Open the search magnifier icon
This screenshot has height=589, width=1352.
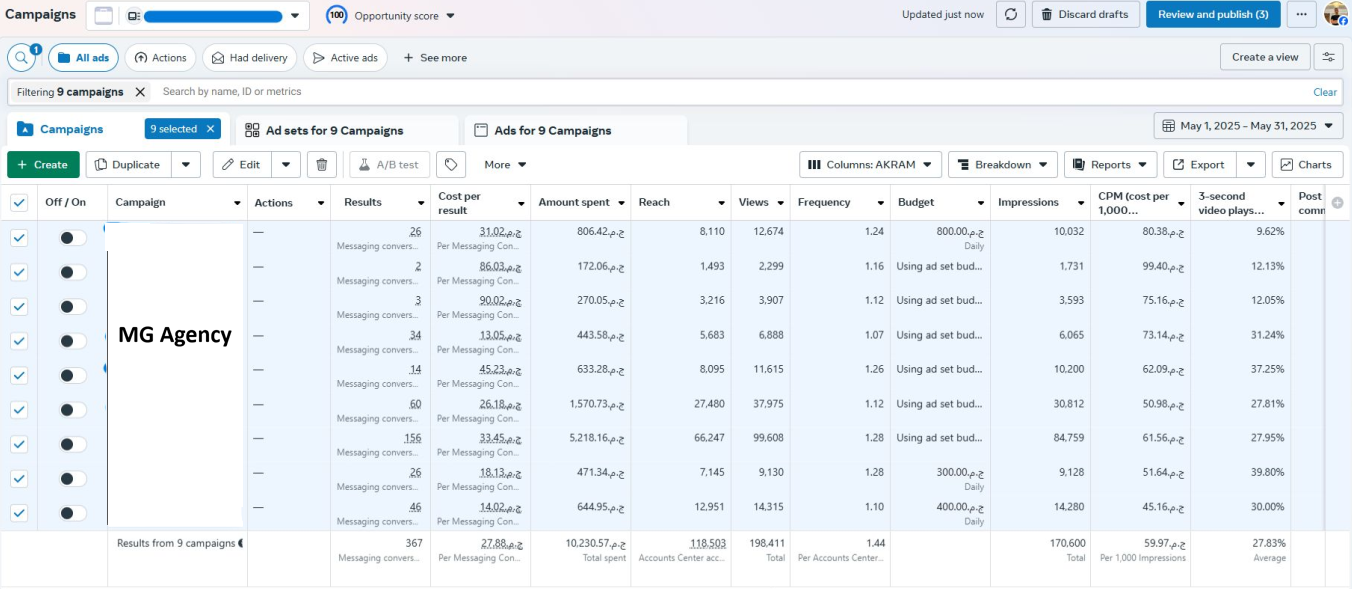tap(22, 58)
